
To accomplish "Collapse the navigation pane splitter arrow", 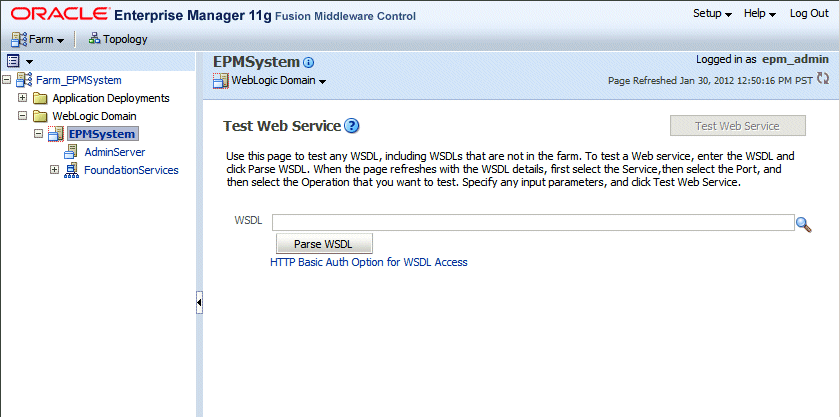I will (199, 302).
